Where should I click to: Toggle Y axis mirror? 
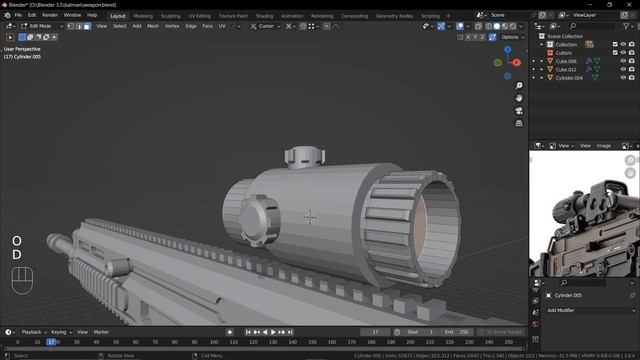pyautogui.click(x=475, y=37)
